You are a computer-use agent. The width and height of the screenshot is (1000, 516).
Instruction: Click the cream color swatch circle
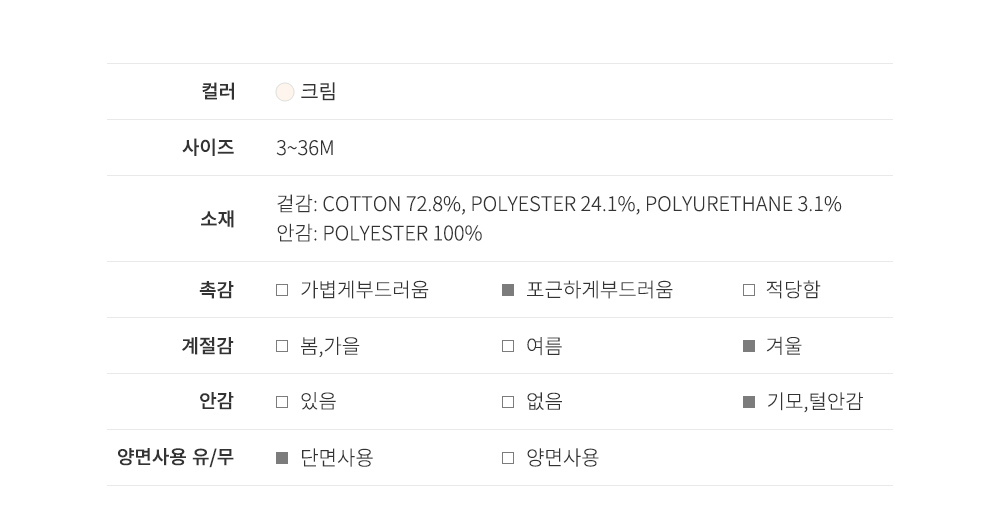(285, 92)
